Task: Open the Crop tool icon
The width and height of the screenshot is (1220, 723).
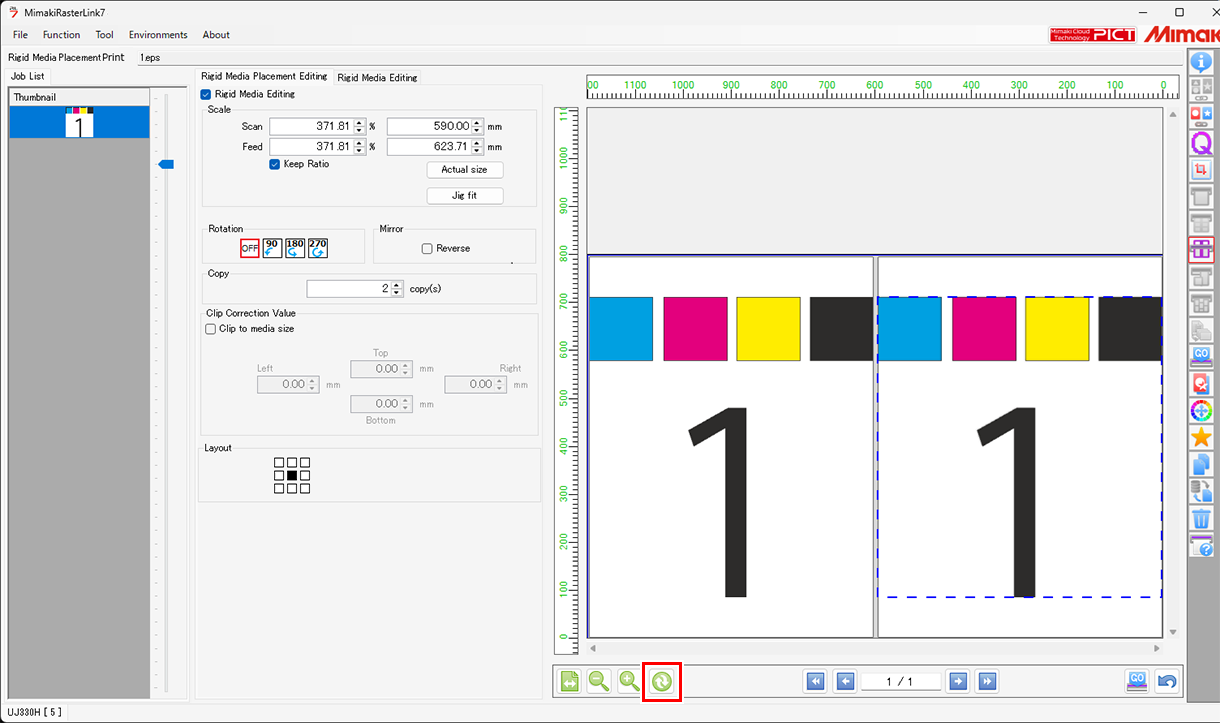Action: coord(1201,169)
